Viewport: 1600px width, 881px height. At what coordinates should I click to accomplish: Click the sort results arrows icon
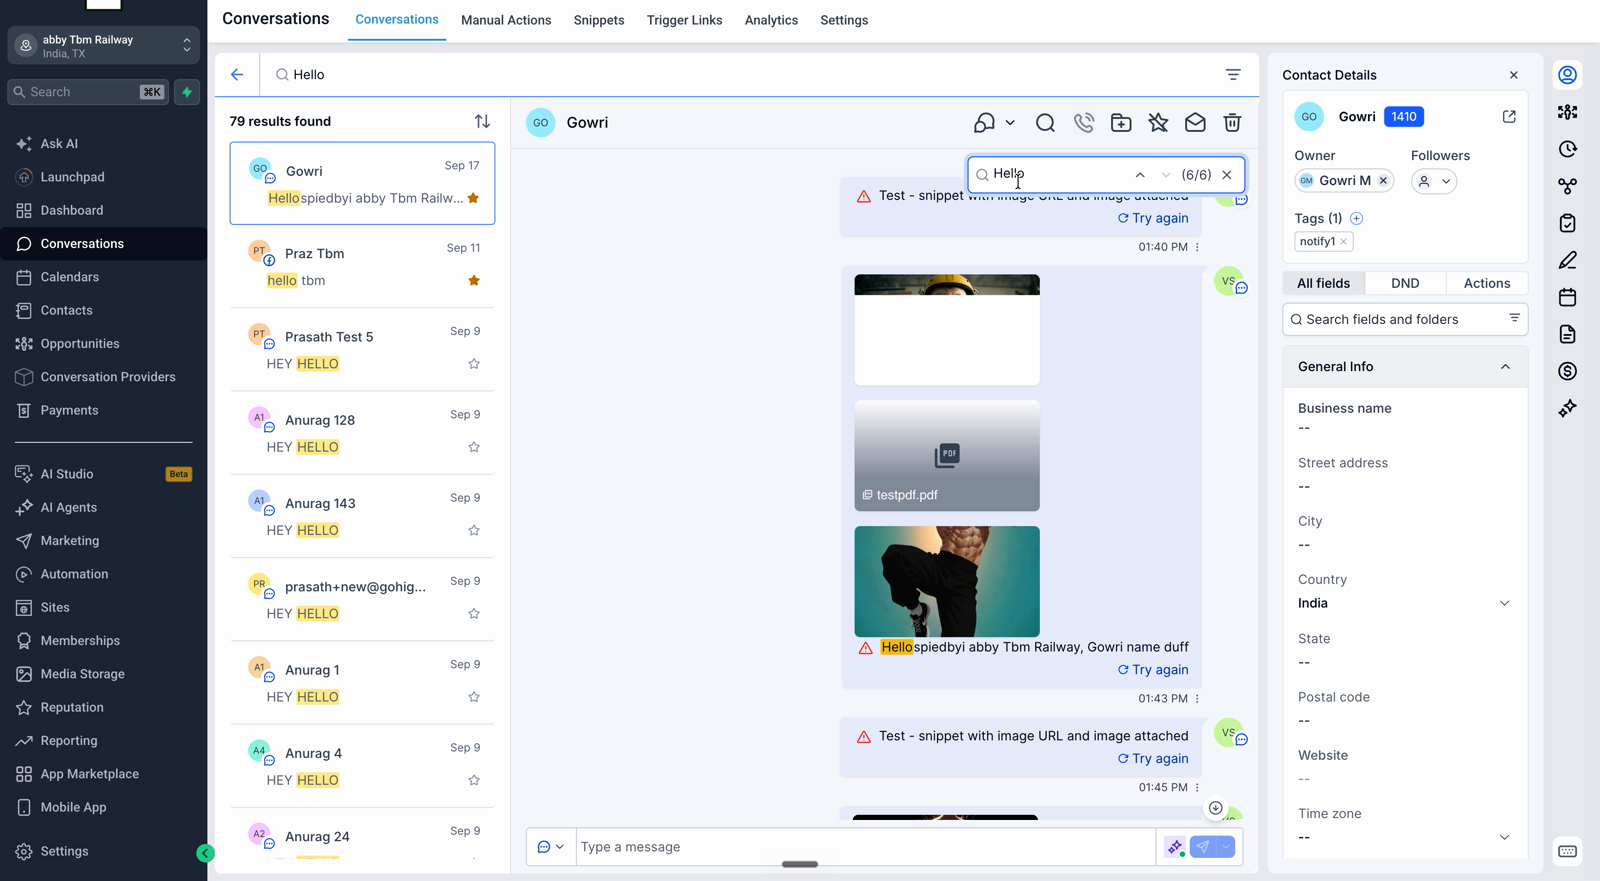[x=482, y=121]
